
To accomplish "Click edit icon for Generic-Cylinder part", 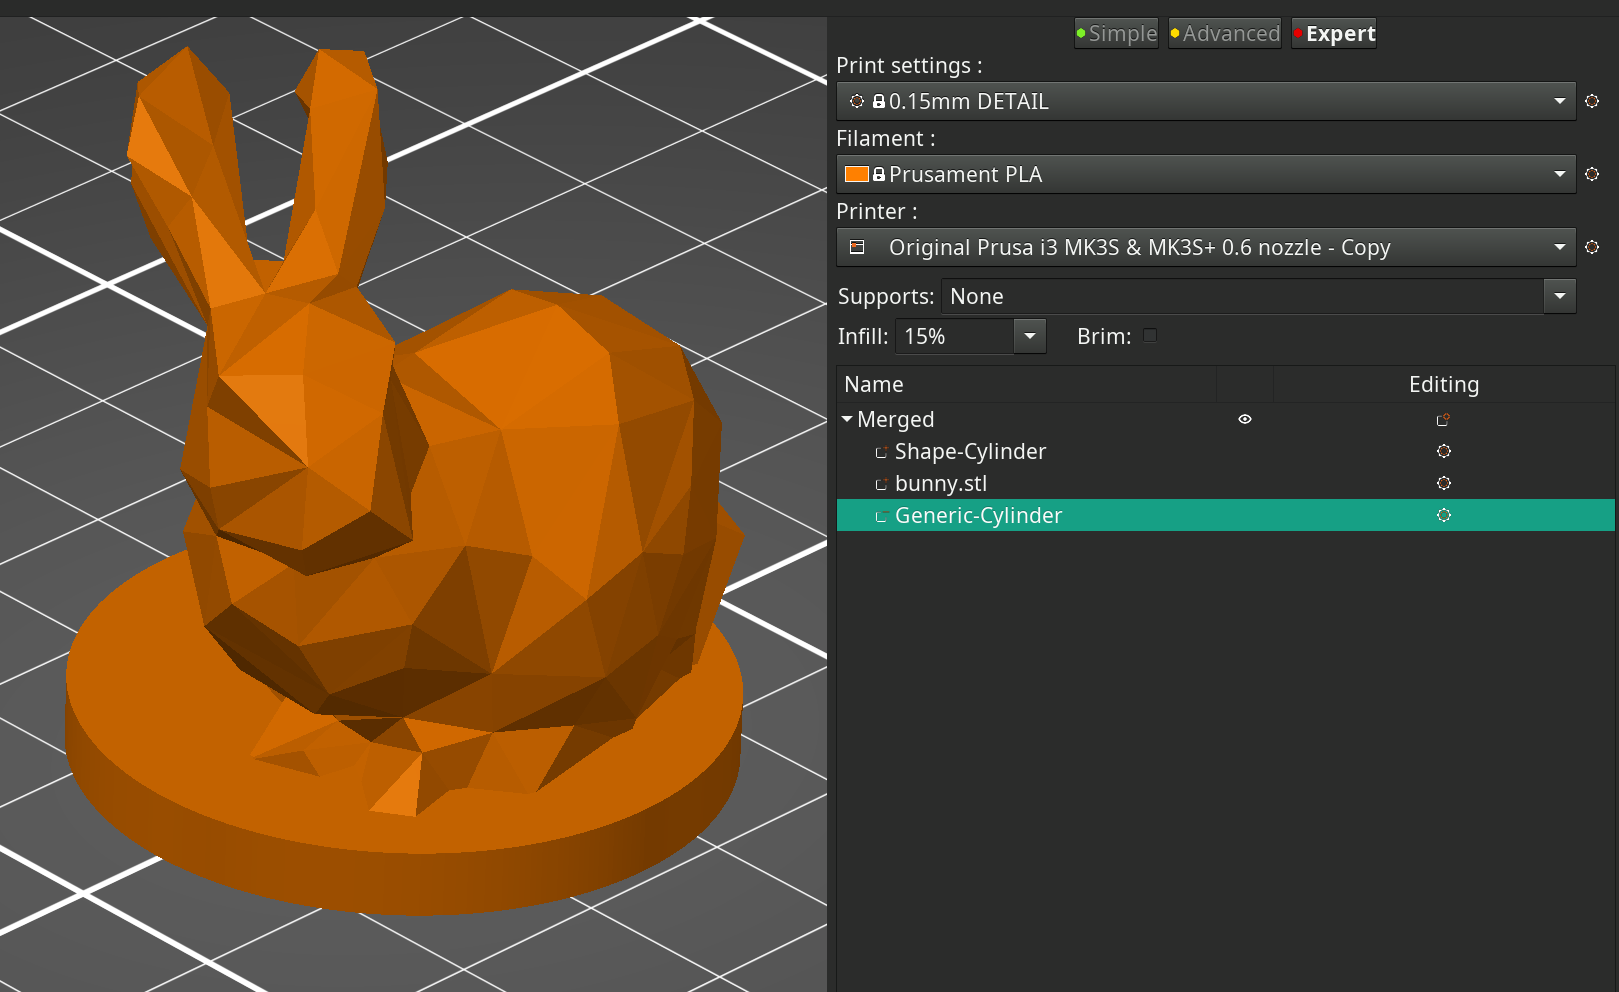I will [1443, 515].
